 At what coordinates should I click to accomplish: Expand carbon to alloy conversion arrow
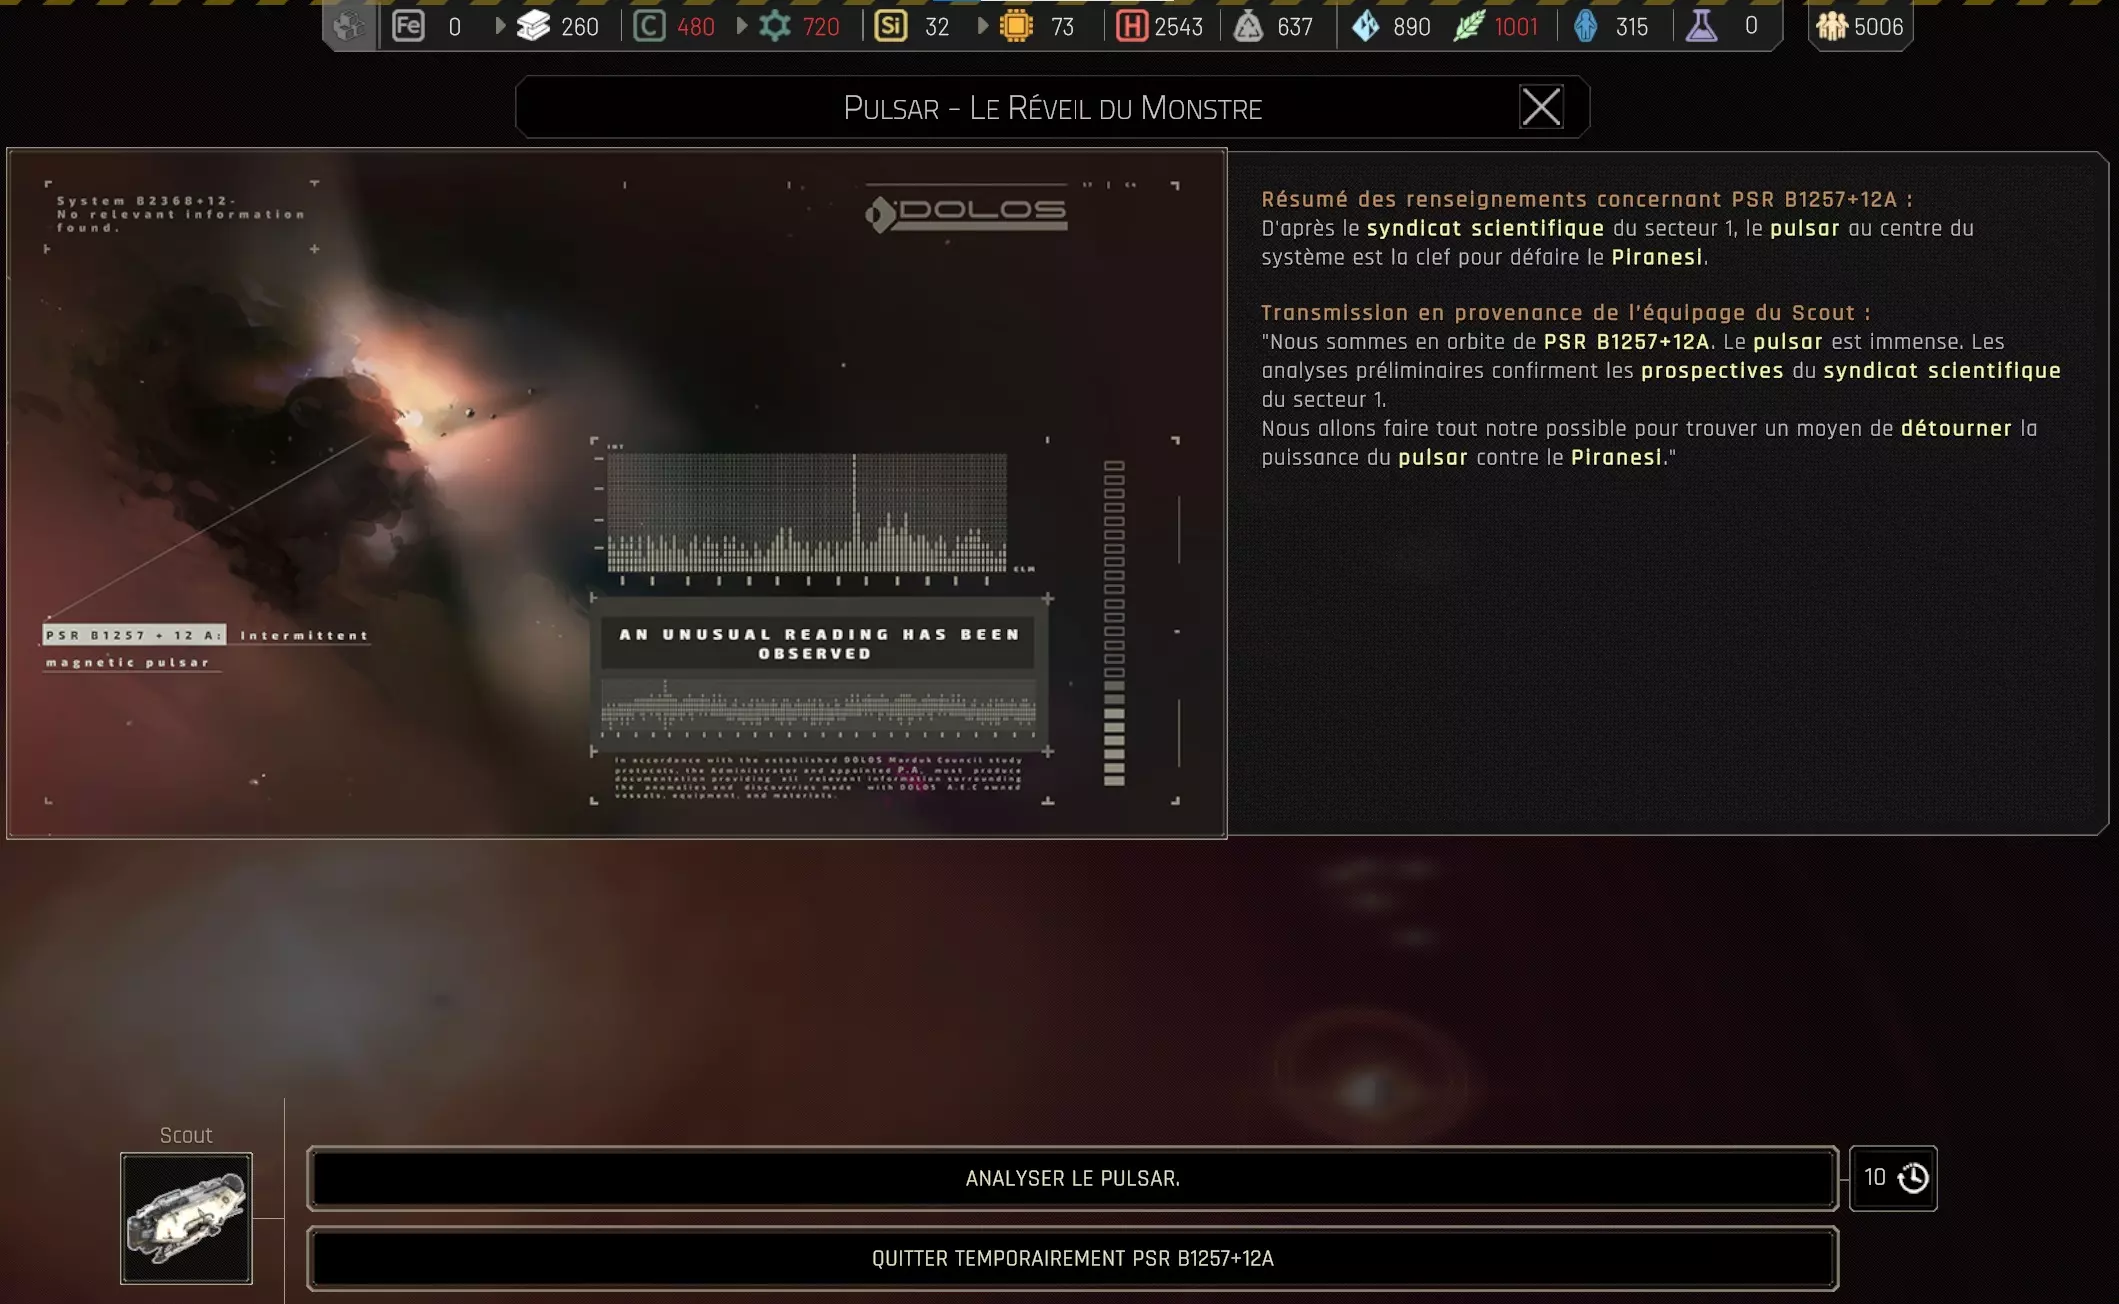(742, 26)
